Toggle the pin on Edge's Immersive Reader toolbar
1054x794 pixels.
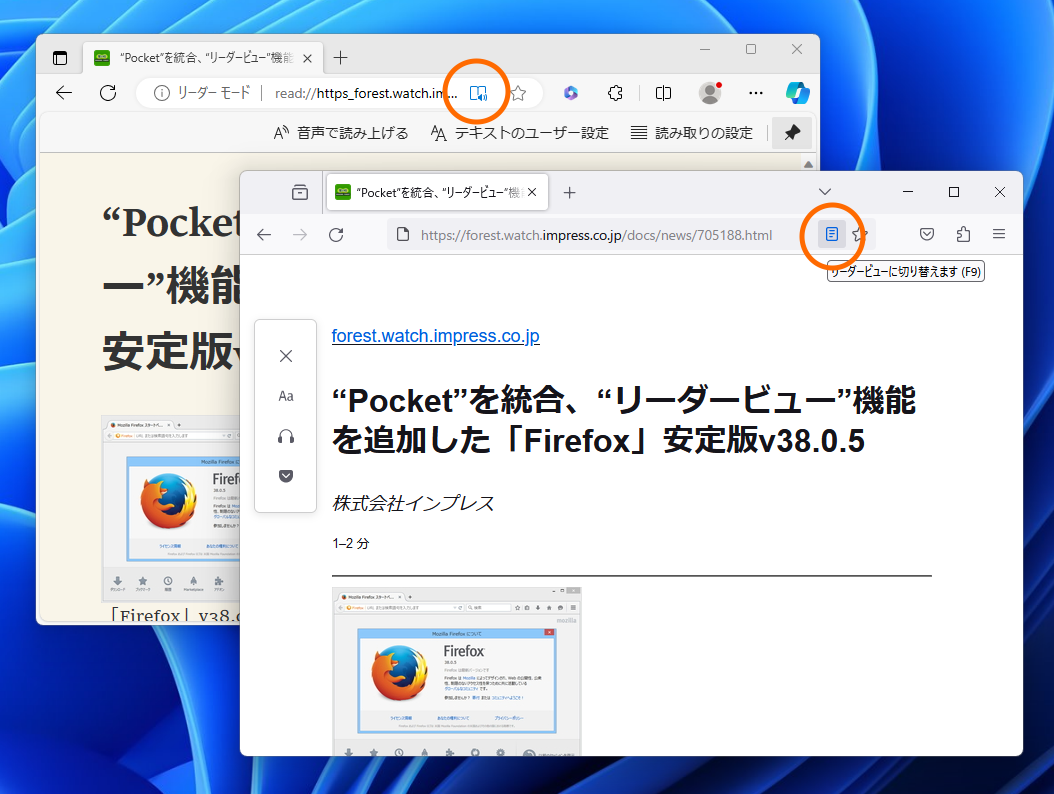pos(791,132)
